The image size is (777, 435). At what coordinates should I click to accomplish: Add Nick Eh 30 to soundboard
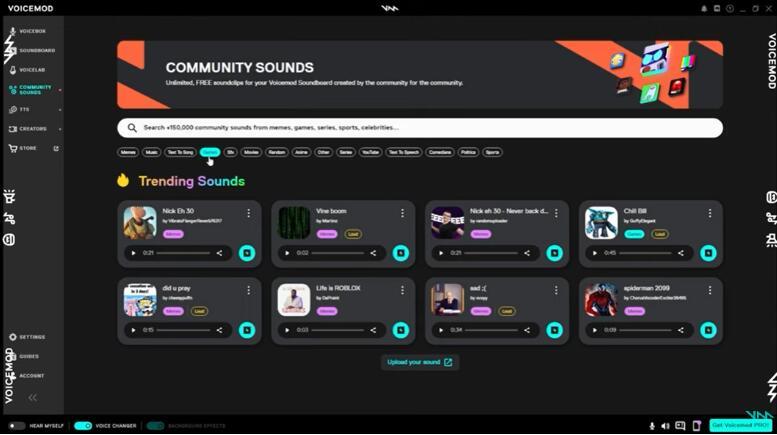point(247,253)
